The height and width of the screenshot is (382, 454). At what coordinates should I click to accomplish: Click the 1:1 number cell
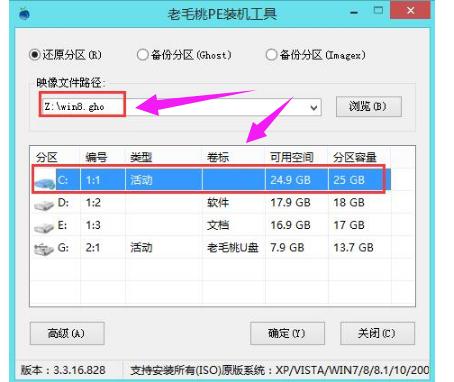(x=93, y=180)
